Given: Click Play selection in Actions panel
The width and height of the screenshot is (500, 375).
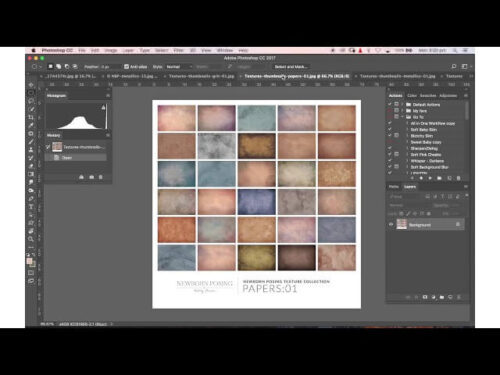Looking at the screenshot, I should (x=430, y=178).
